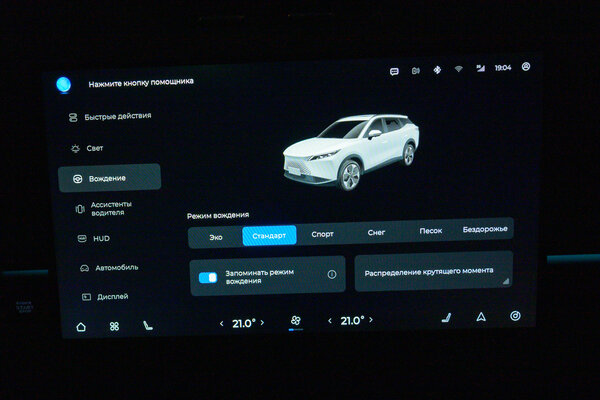Open Распределение крутящего момента panel
Viewport: 600px width, 400px height.
pyautogui.click(x=434, y=272)
